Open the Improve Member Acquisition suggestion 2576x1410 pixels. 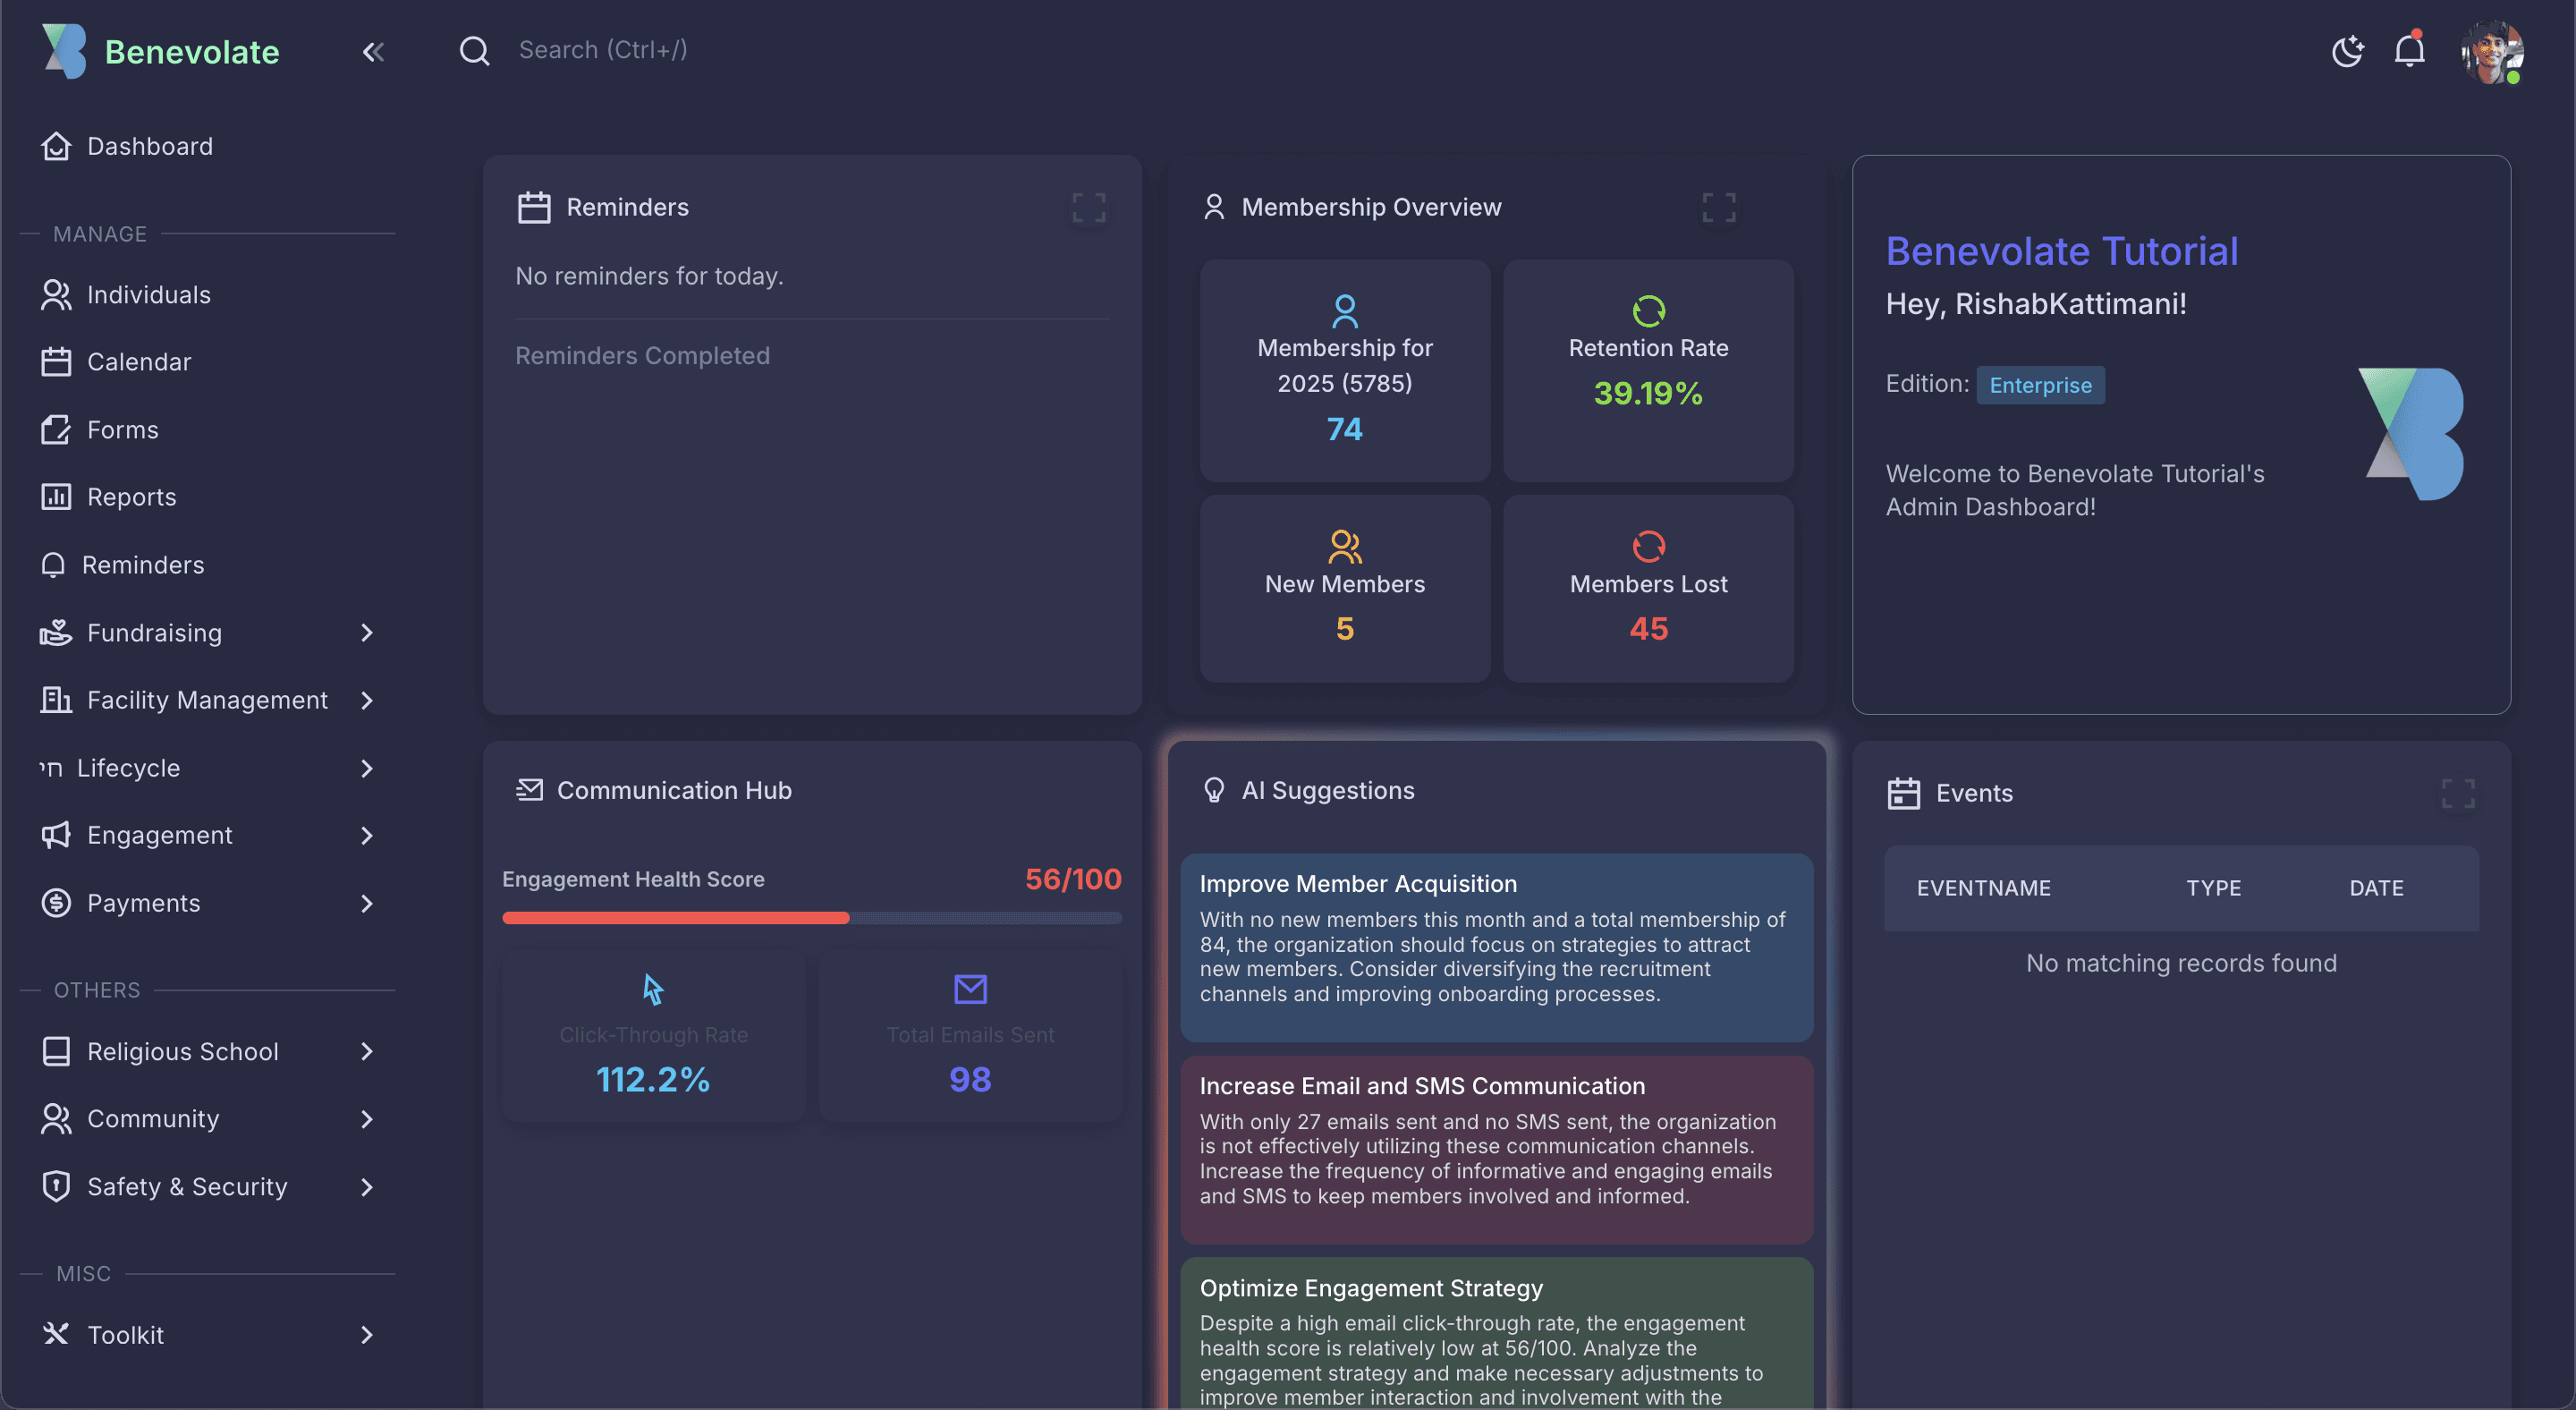(x=1496, y=946)
